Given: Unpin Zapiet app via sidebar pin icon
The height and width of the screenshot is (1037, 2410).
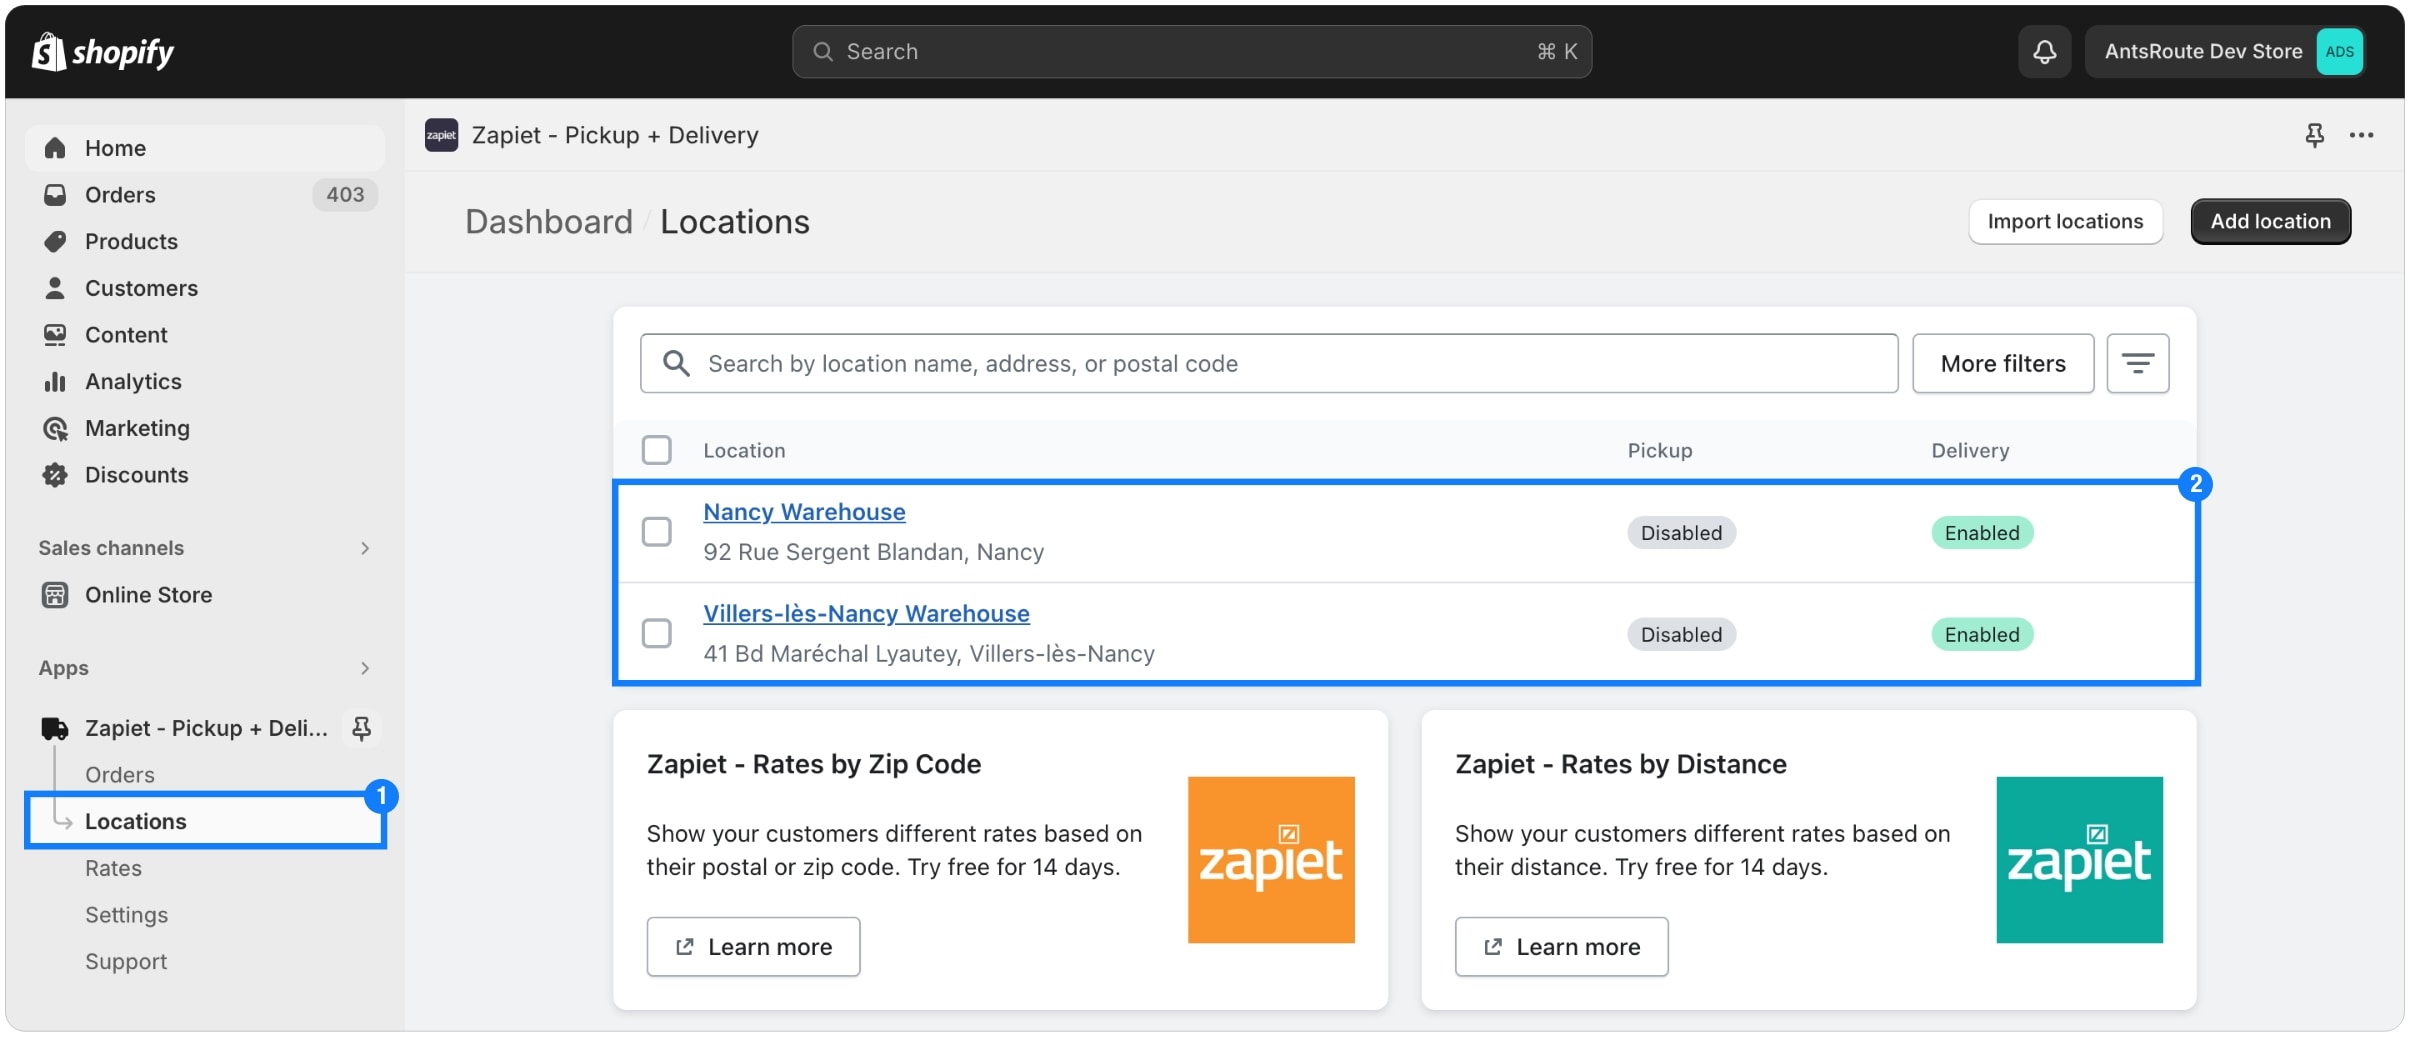Looking at the screenshot, I should pyautogui.click(x=362, y=728).
